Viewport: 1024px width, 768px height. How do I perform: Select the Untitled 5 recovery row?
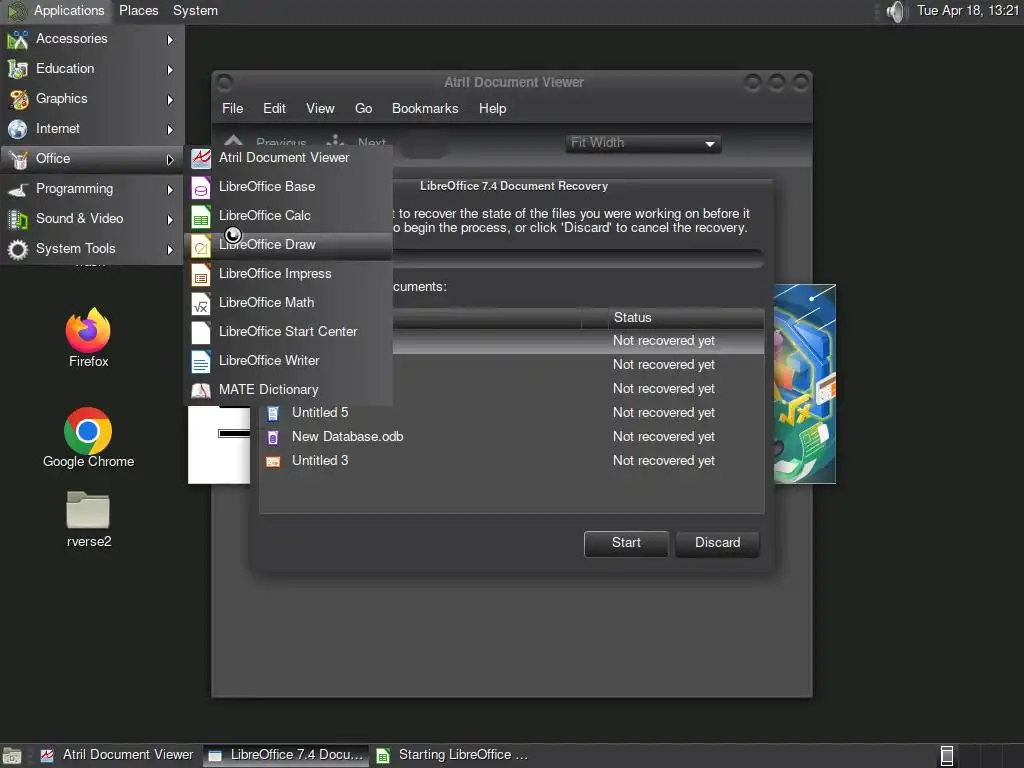512,413
